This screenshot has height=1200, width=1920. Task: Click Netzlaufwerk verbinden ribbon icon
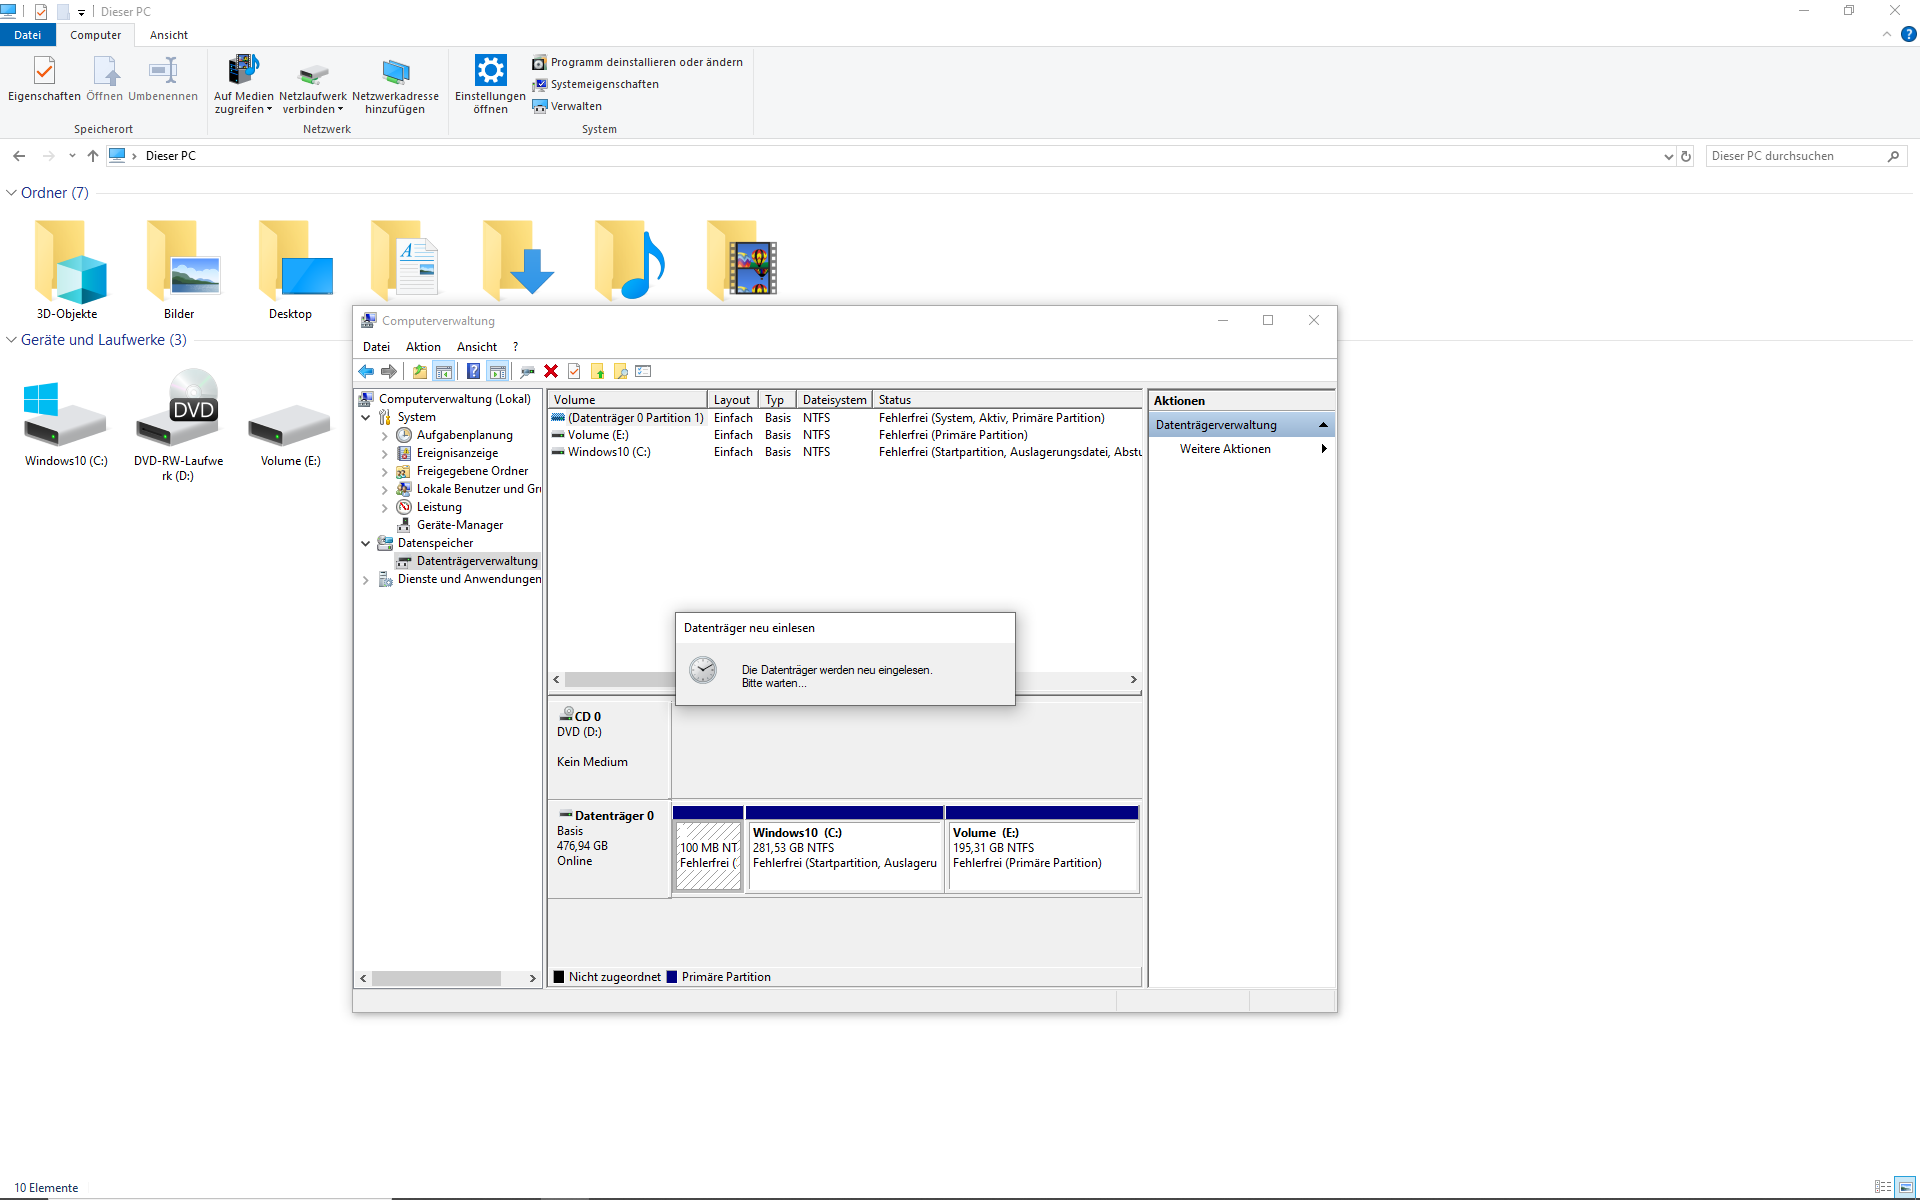tap(313, 73)
